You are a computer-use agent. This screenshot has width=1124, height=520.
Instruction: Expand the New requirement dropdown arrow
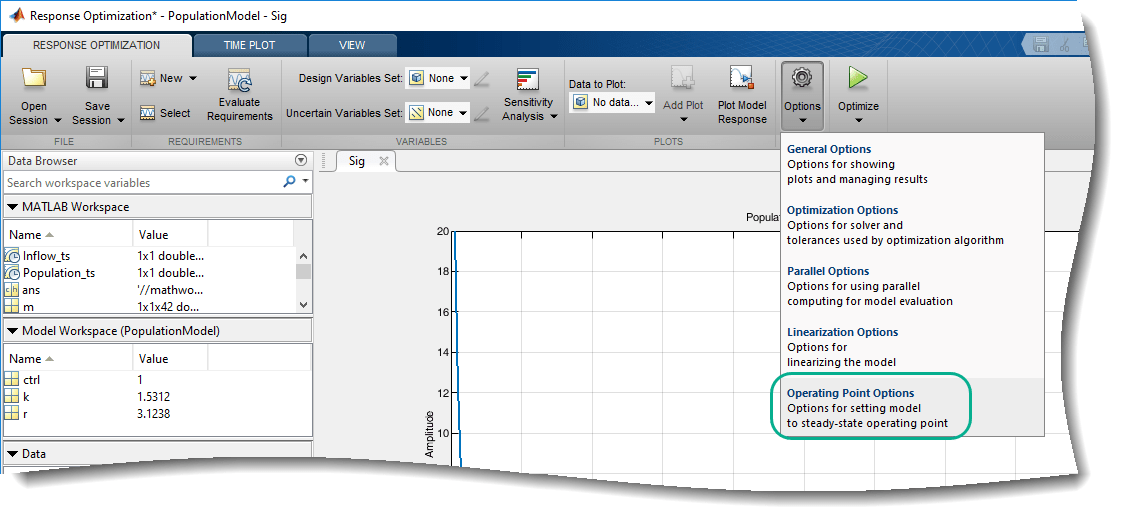[192, 78]
